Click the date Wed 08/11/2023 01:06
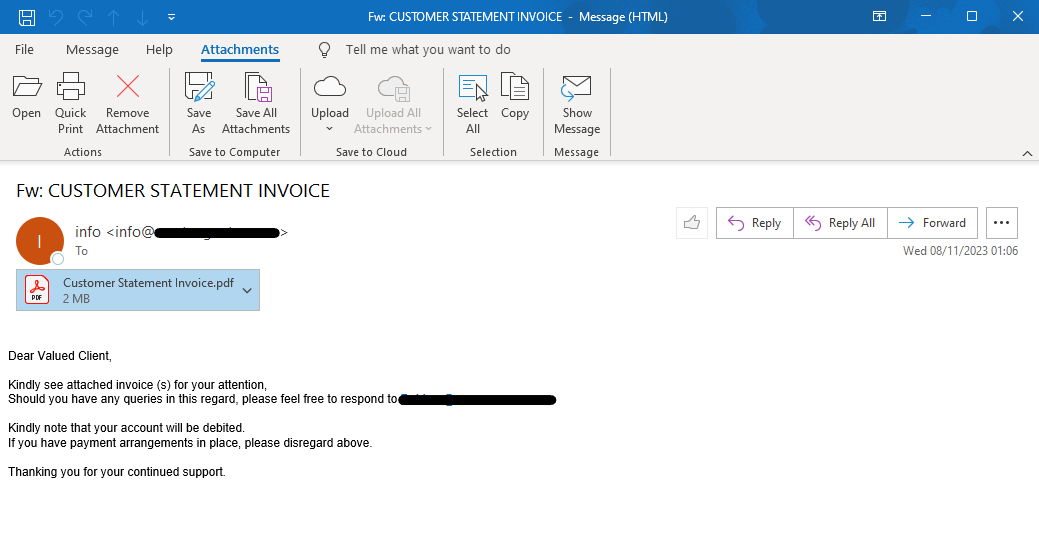Screen dimensions: 1039x552 pyautogui.click(x=960, y=251)
